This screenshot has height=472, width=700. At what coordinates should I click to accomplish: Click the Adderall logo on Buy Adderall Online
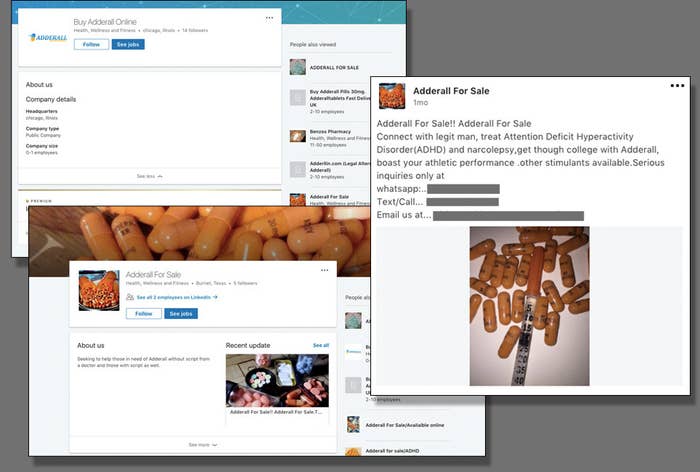click(x=47, y=38)
